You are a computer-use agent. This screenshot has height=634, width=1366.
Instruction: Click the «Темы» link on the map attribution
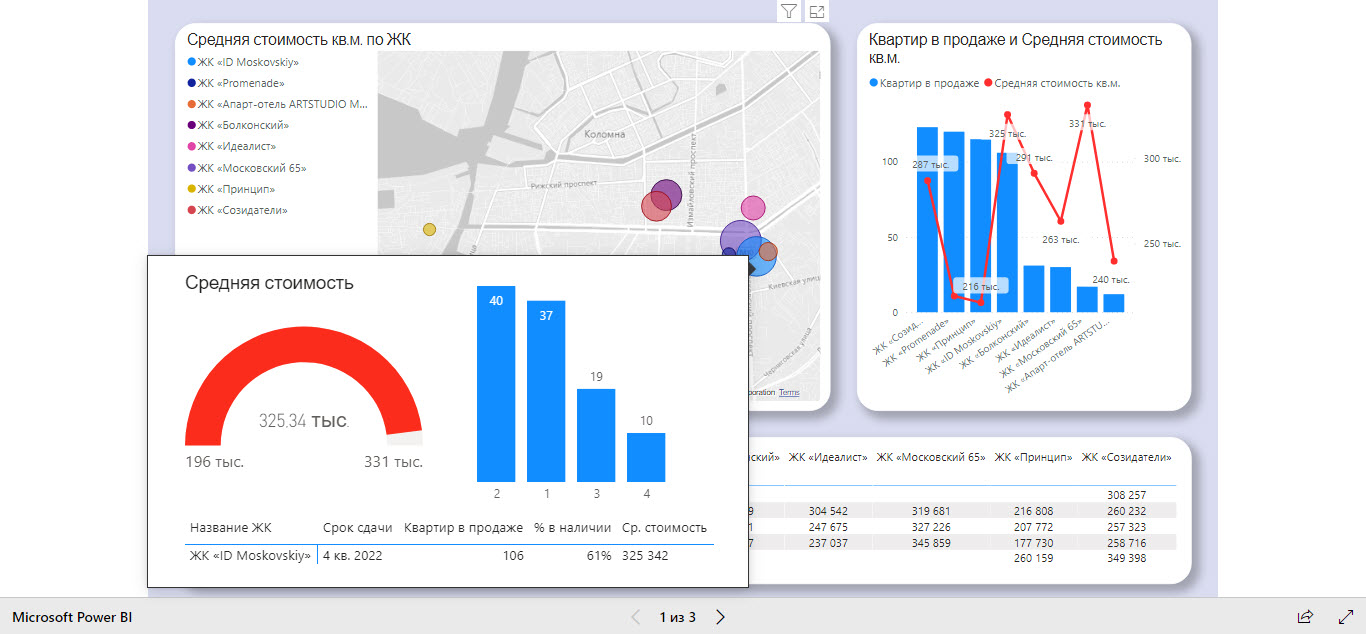(x=788, y=393)
